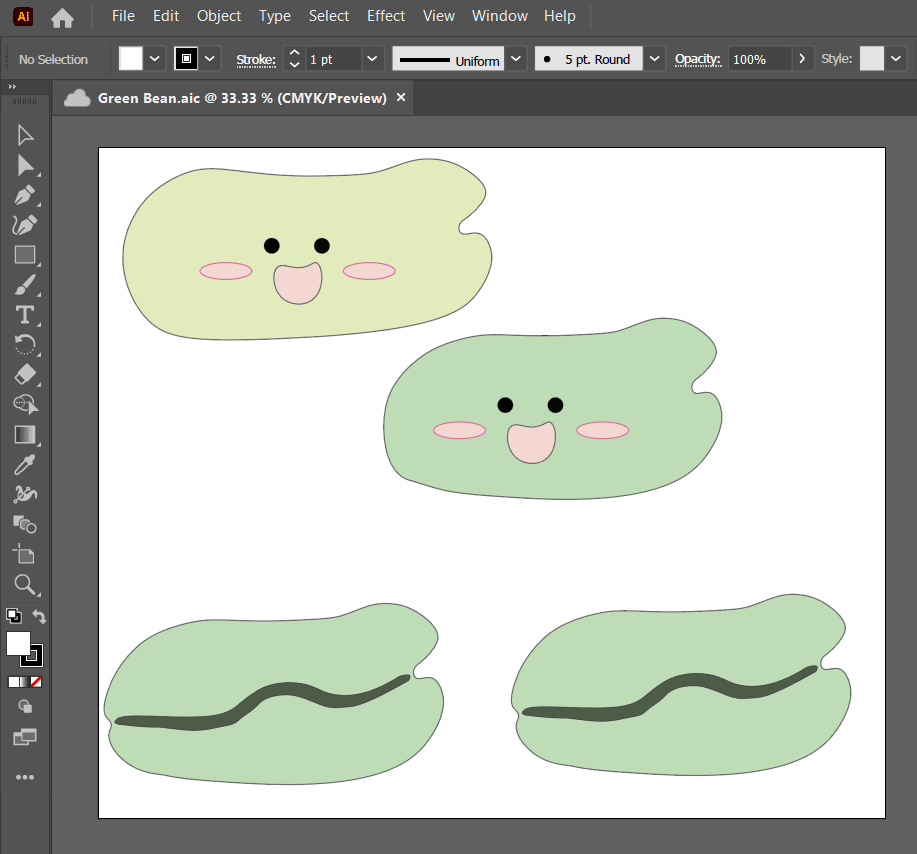Open the drawing mode selector
Image resolution: width=917 pixels, height=854 pixels.
[x=25, y=707]
